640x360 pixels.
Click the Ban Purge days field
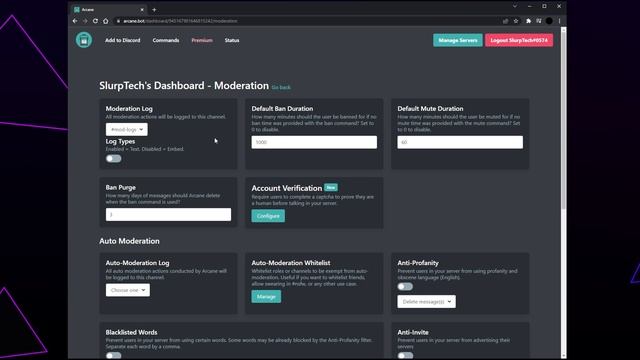coord(168,215)
